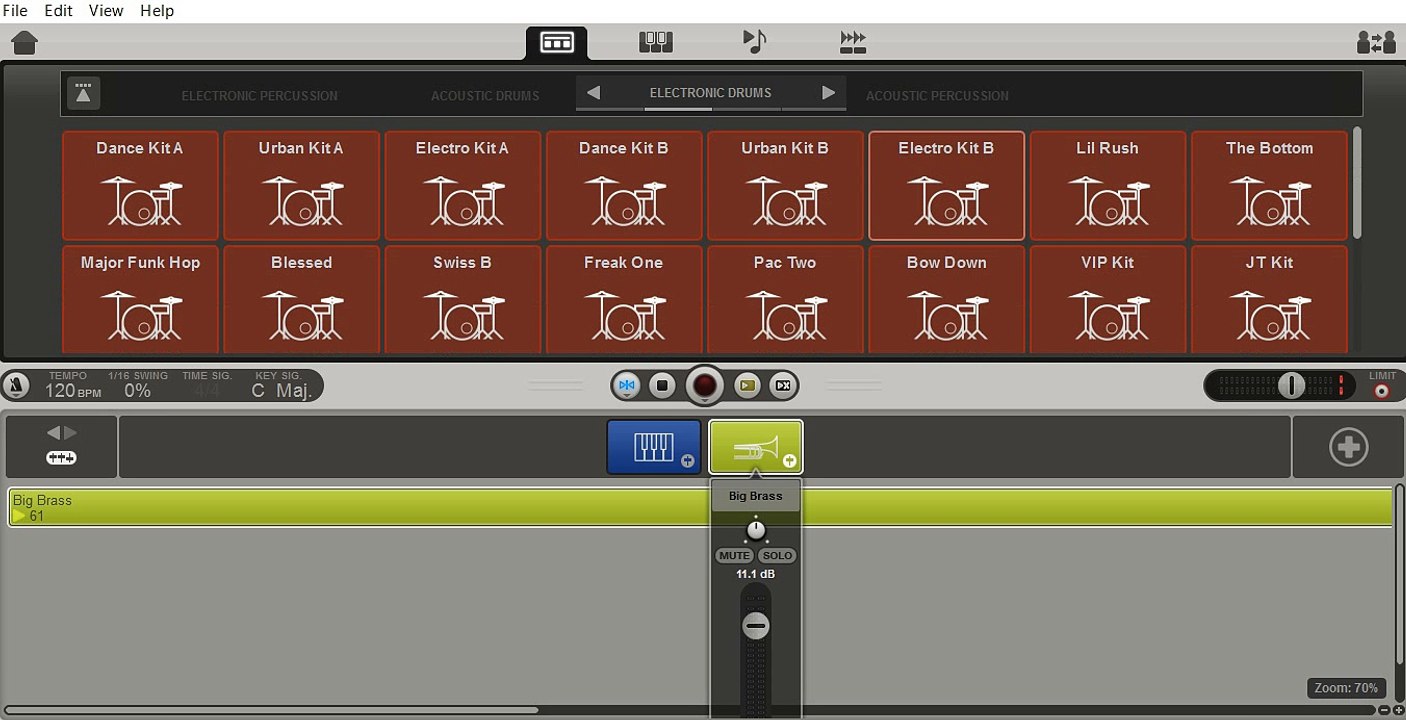Adjust the Big Brass volume fader
The width and height of the screenshot is (1406, 720).
(x=756, y=627)
